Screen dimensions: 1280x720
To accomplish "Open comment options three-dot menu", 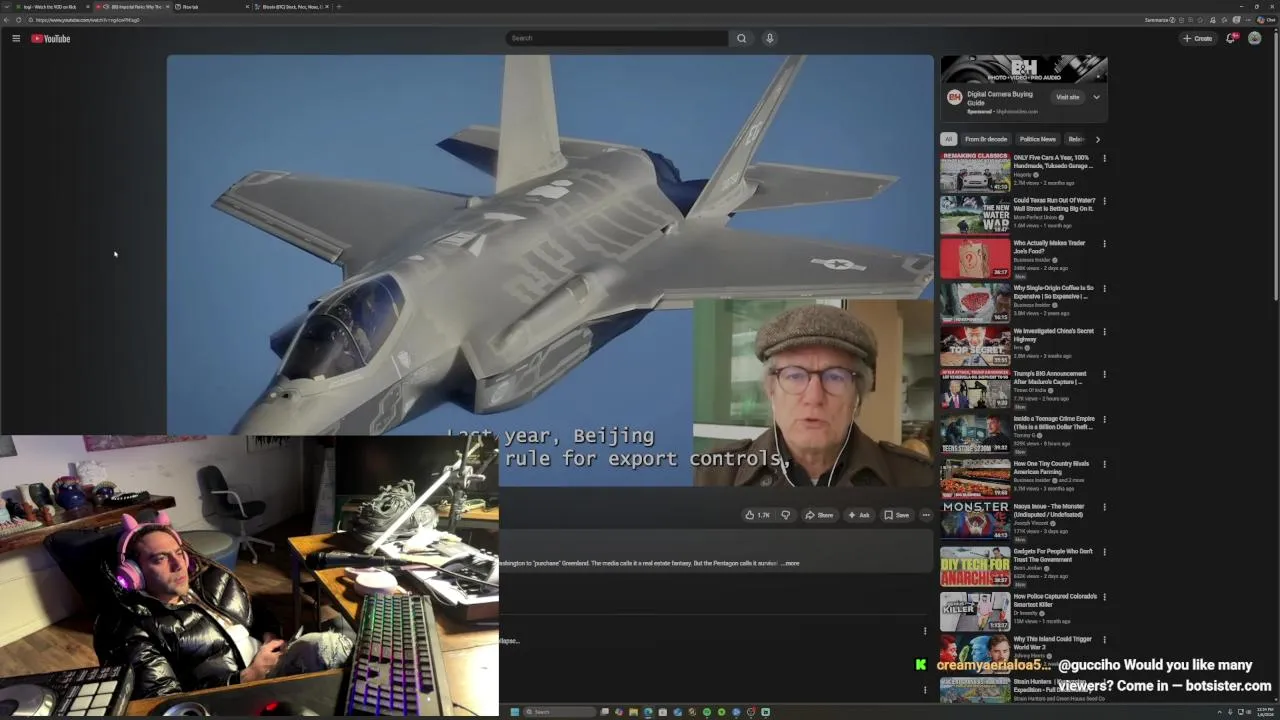I will pos(925,631).
